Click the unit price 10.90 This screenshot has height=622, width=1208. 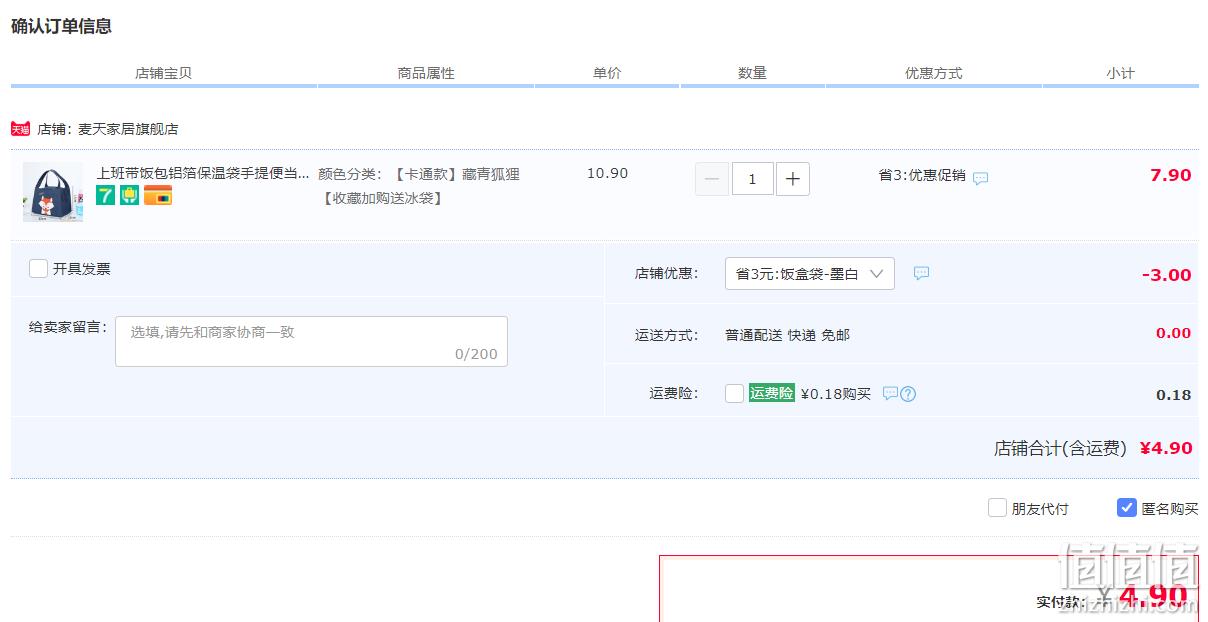pos(607,173)
